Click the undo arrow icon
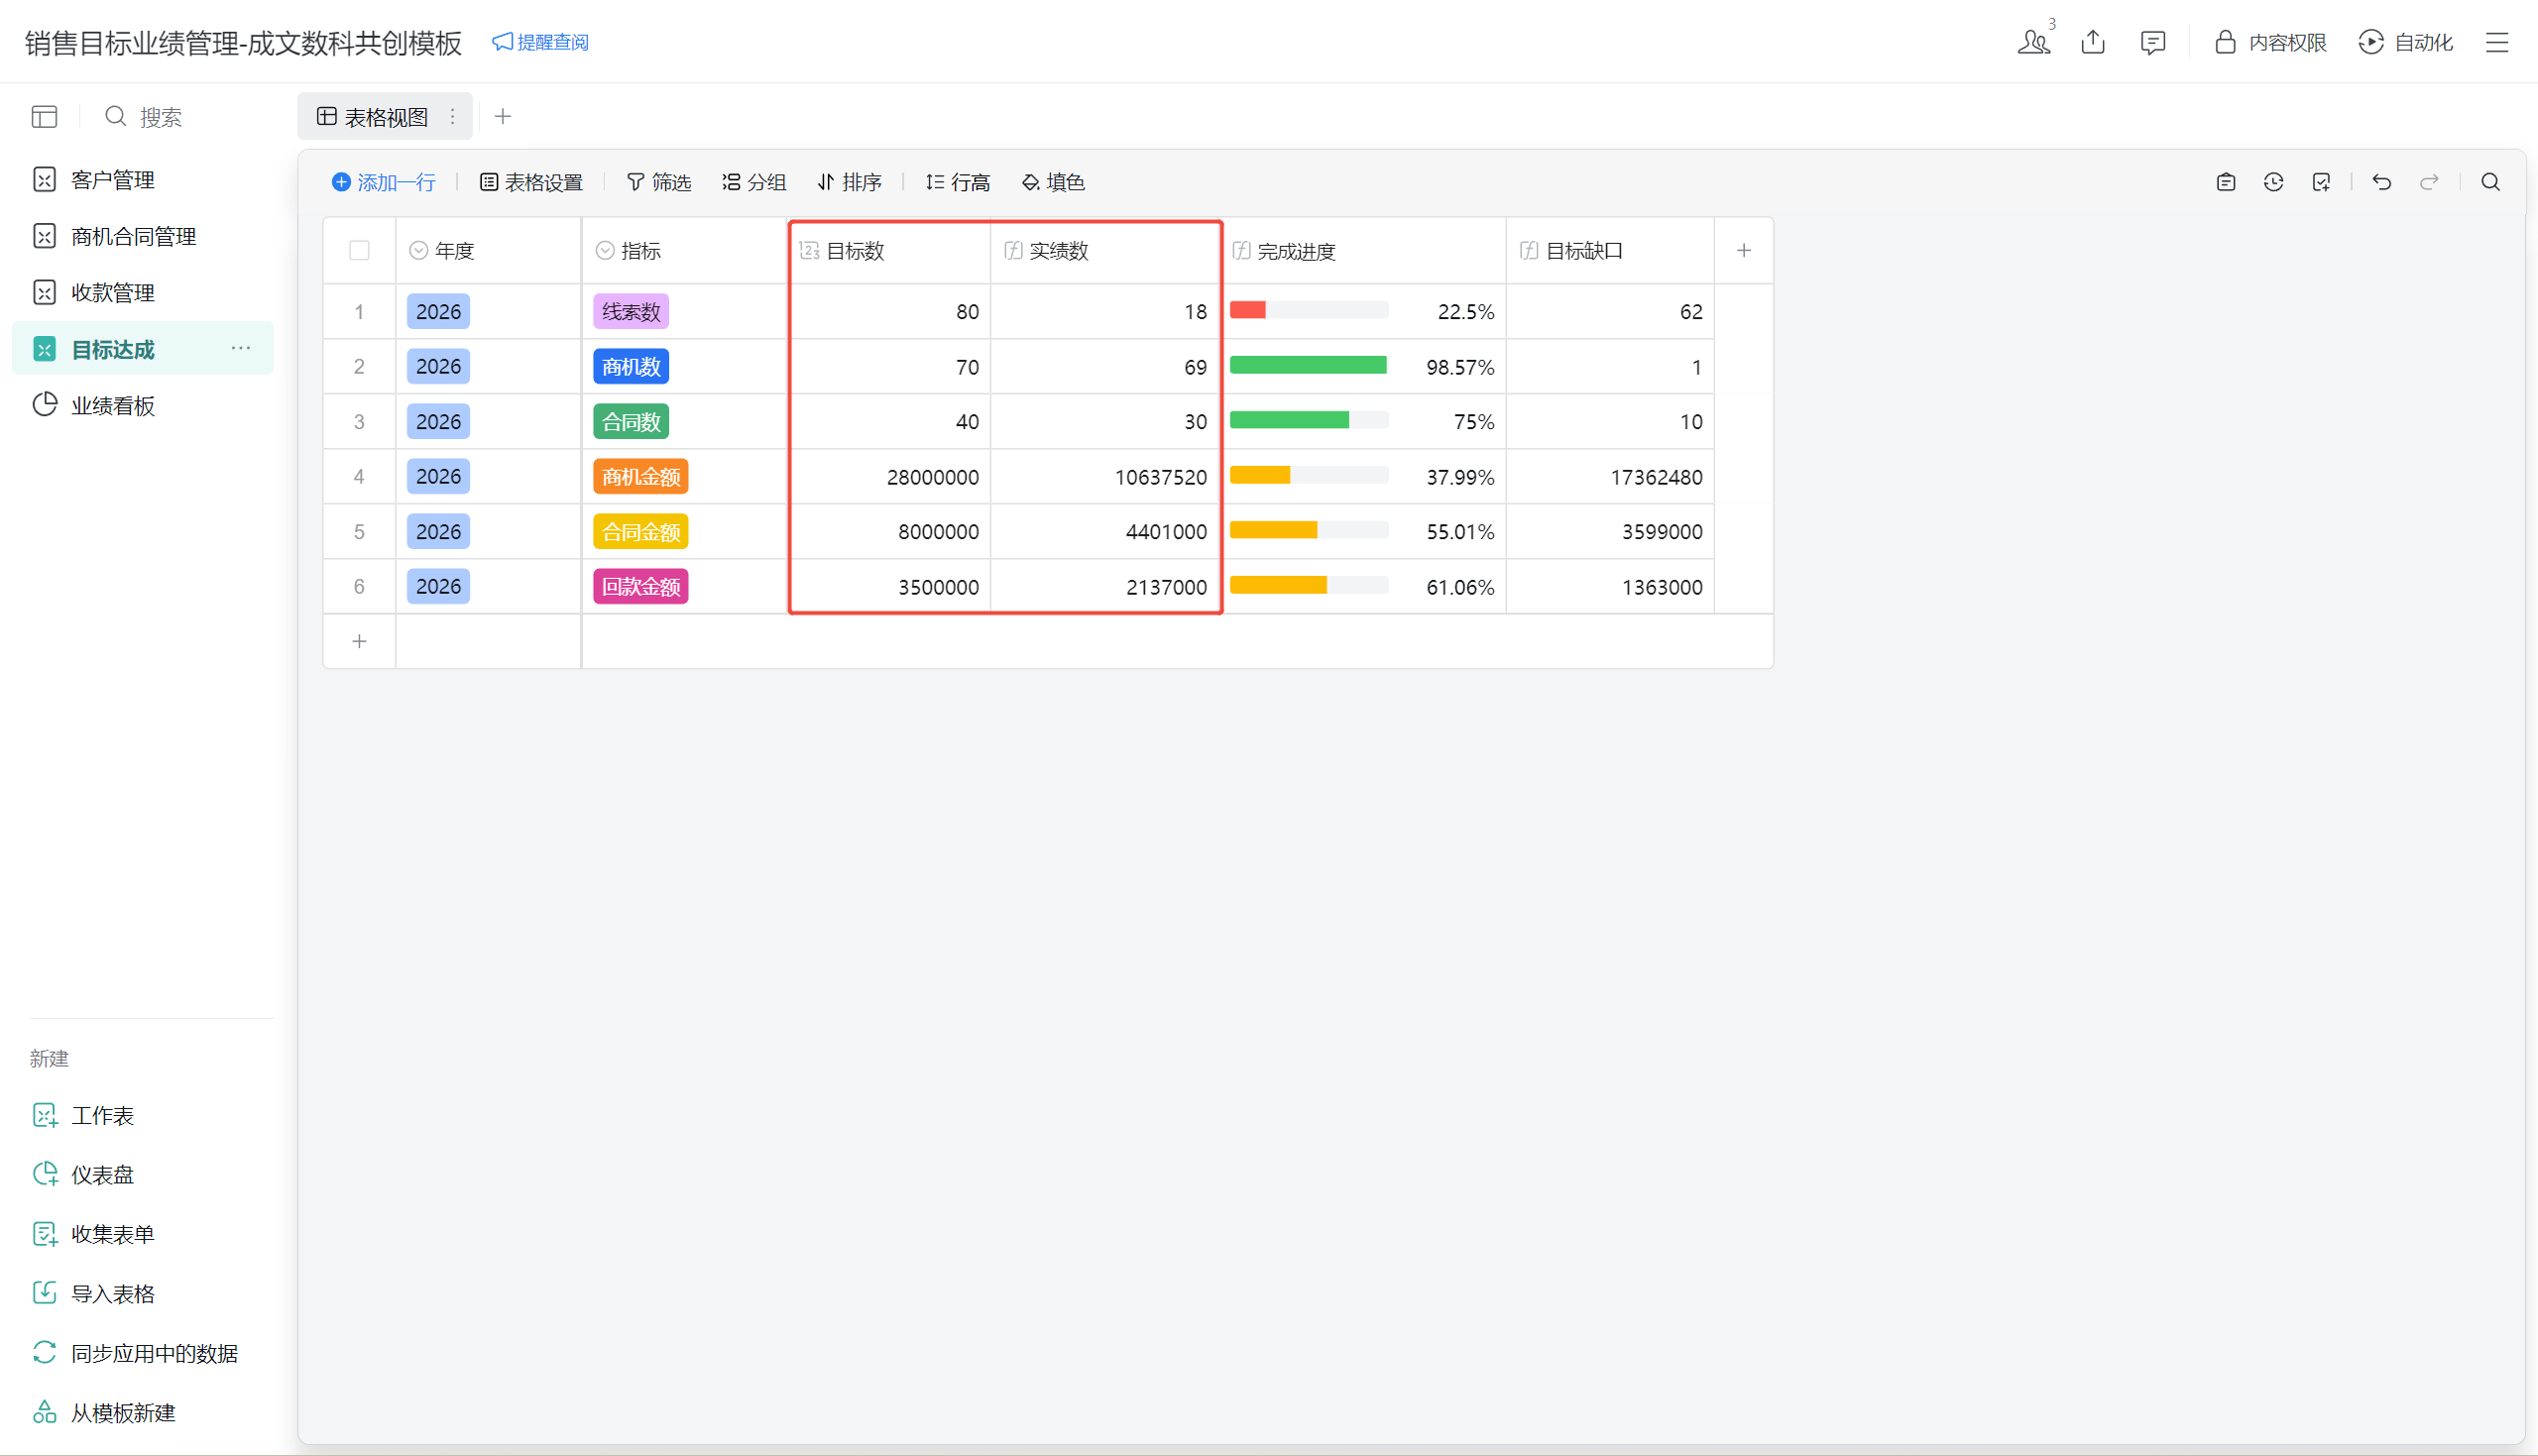The width and height of the screenshot is (2538, 1456). [x=2381, y=182]
